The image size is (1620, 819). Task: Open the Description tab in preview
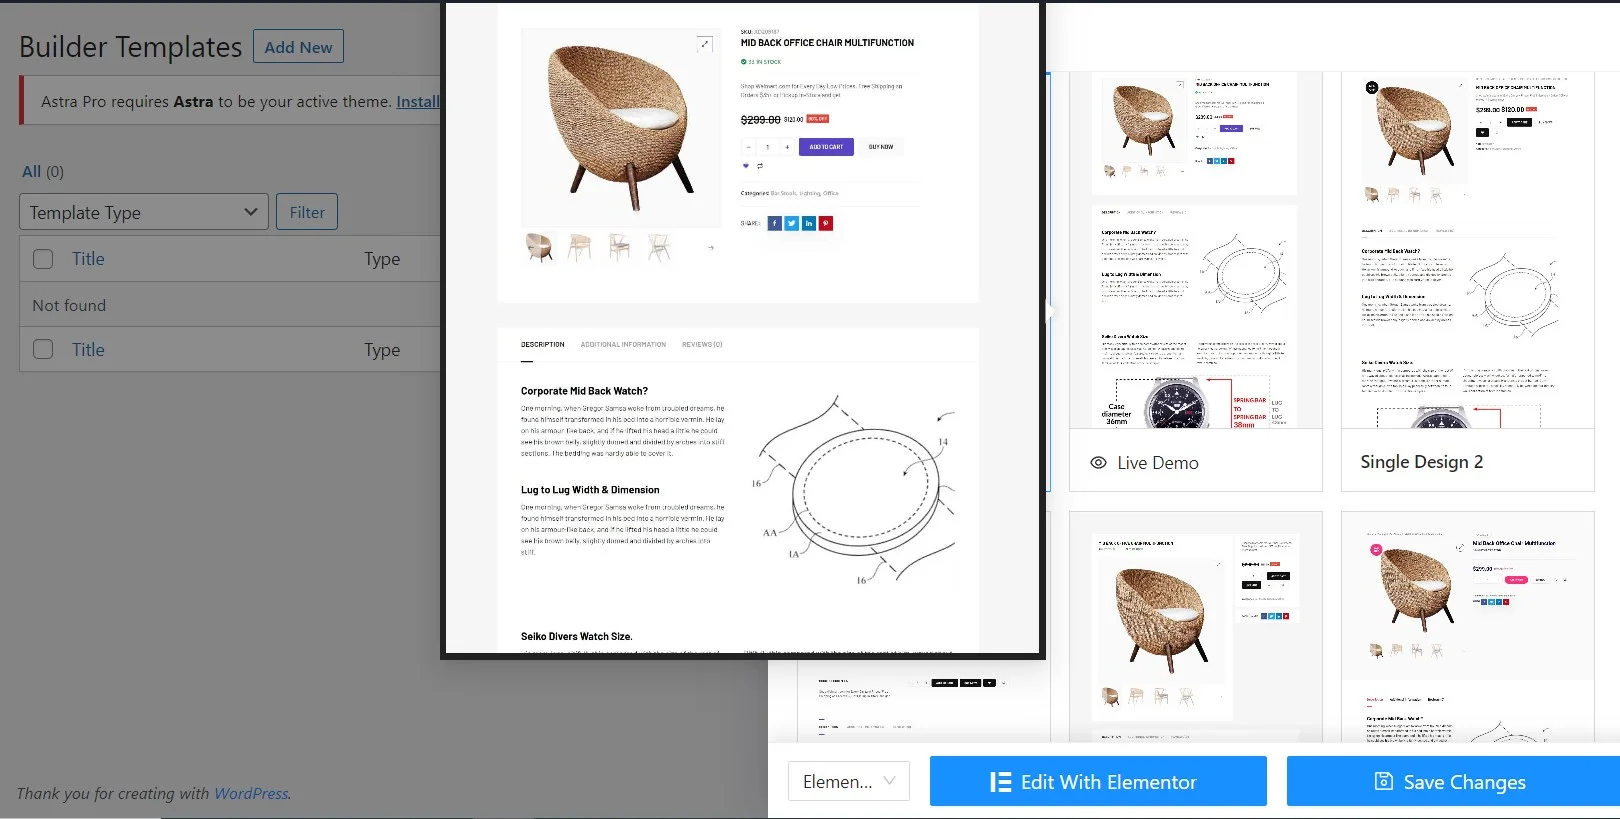click(x=542, y=344)
